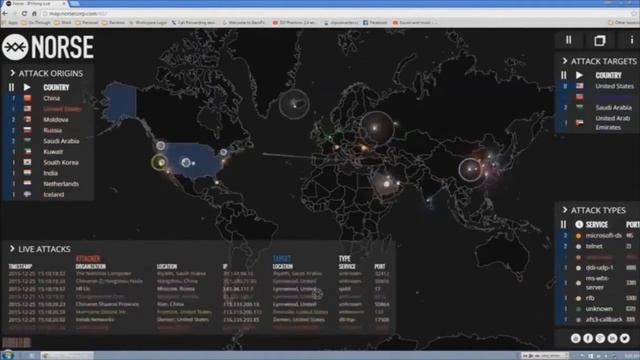Click Moldova in Attack Origins list
This screenshot has width=640, height=360.
pyautogui.click(x=56, y=120)
